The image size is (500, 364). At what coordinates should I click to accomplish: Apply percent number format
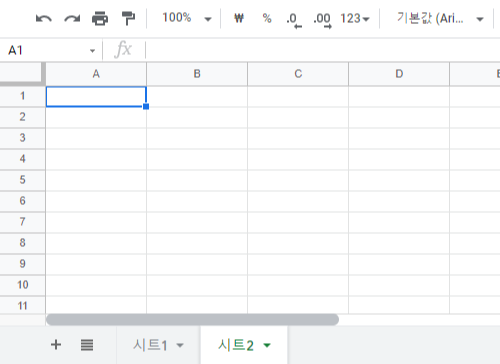[267, 18]
